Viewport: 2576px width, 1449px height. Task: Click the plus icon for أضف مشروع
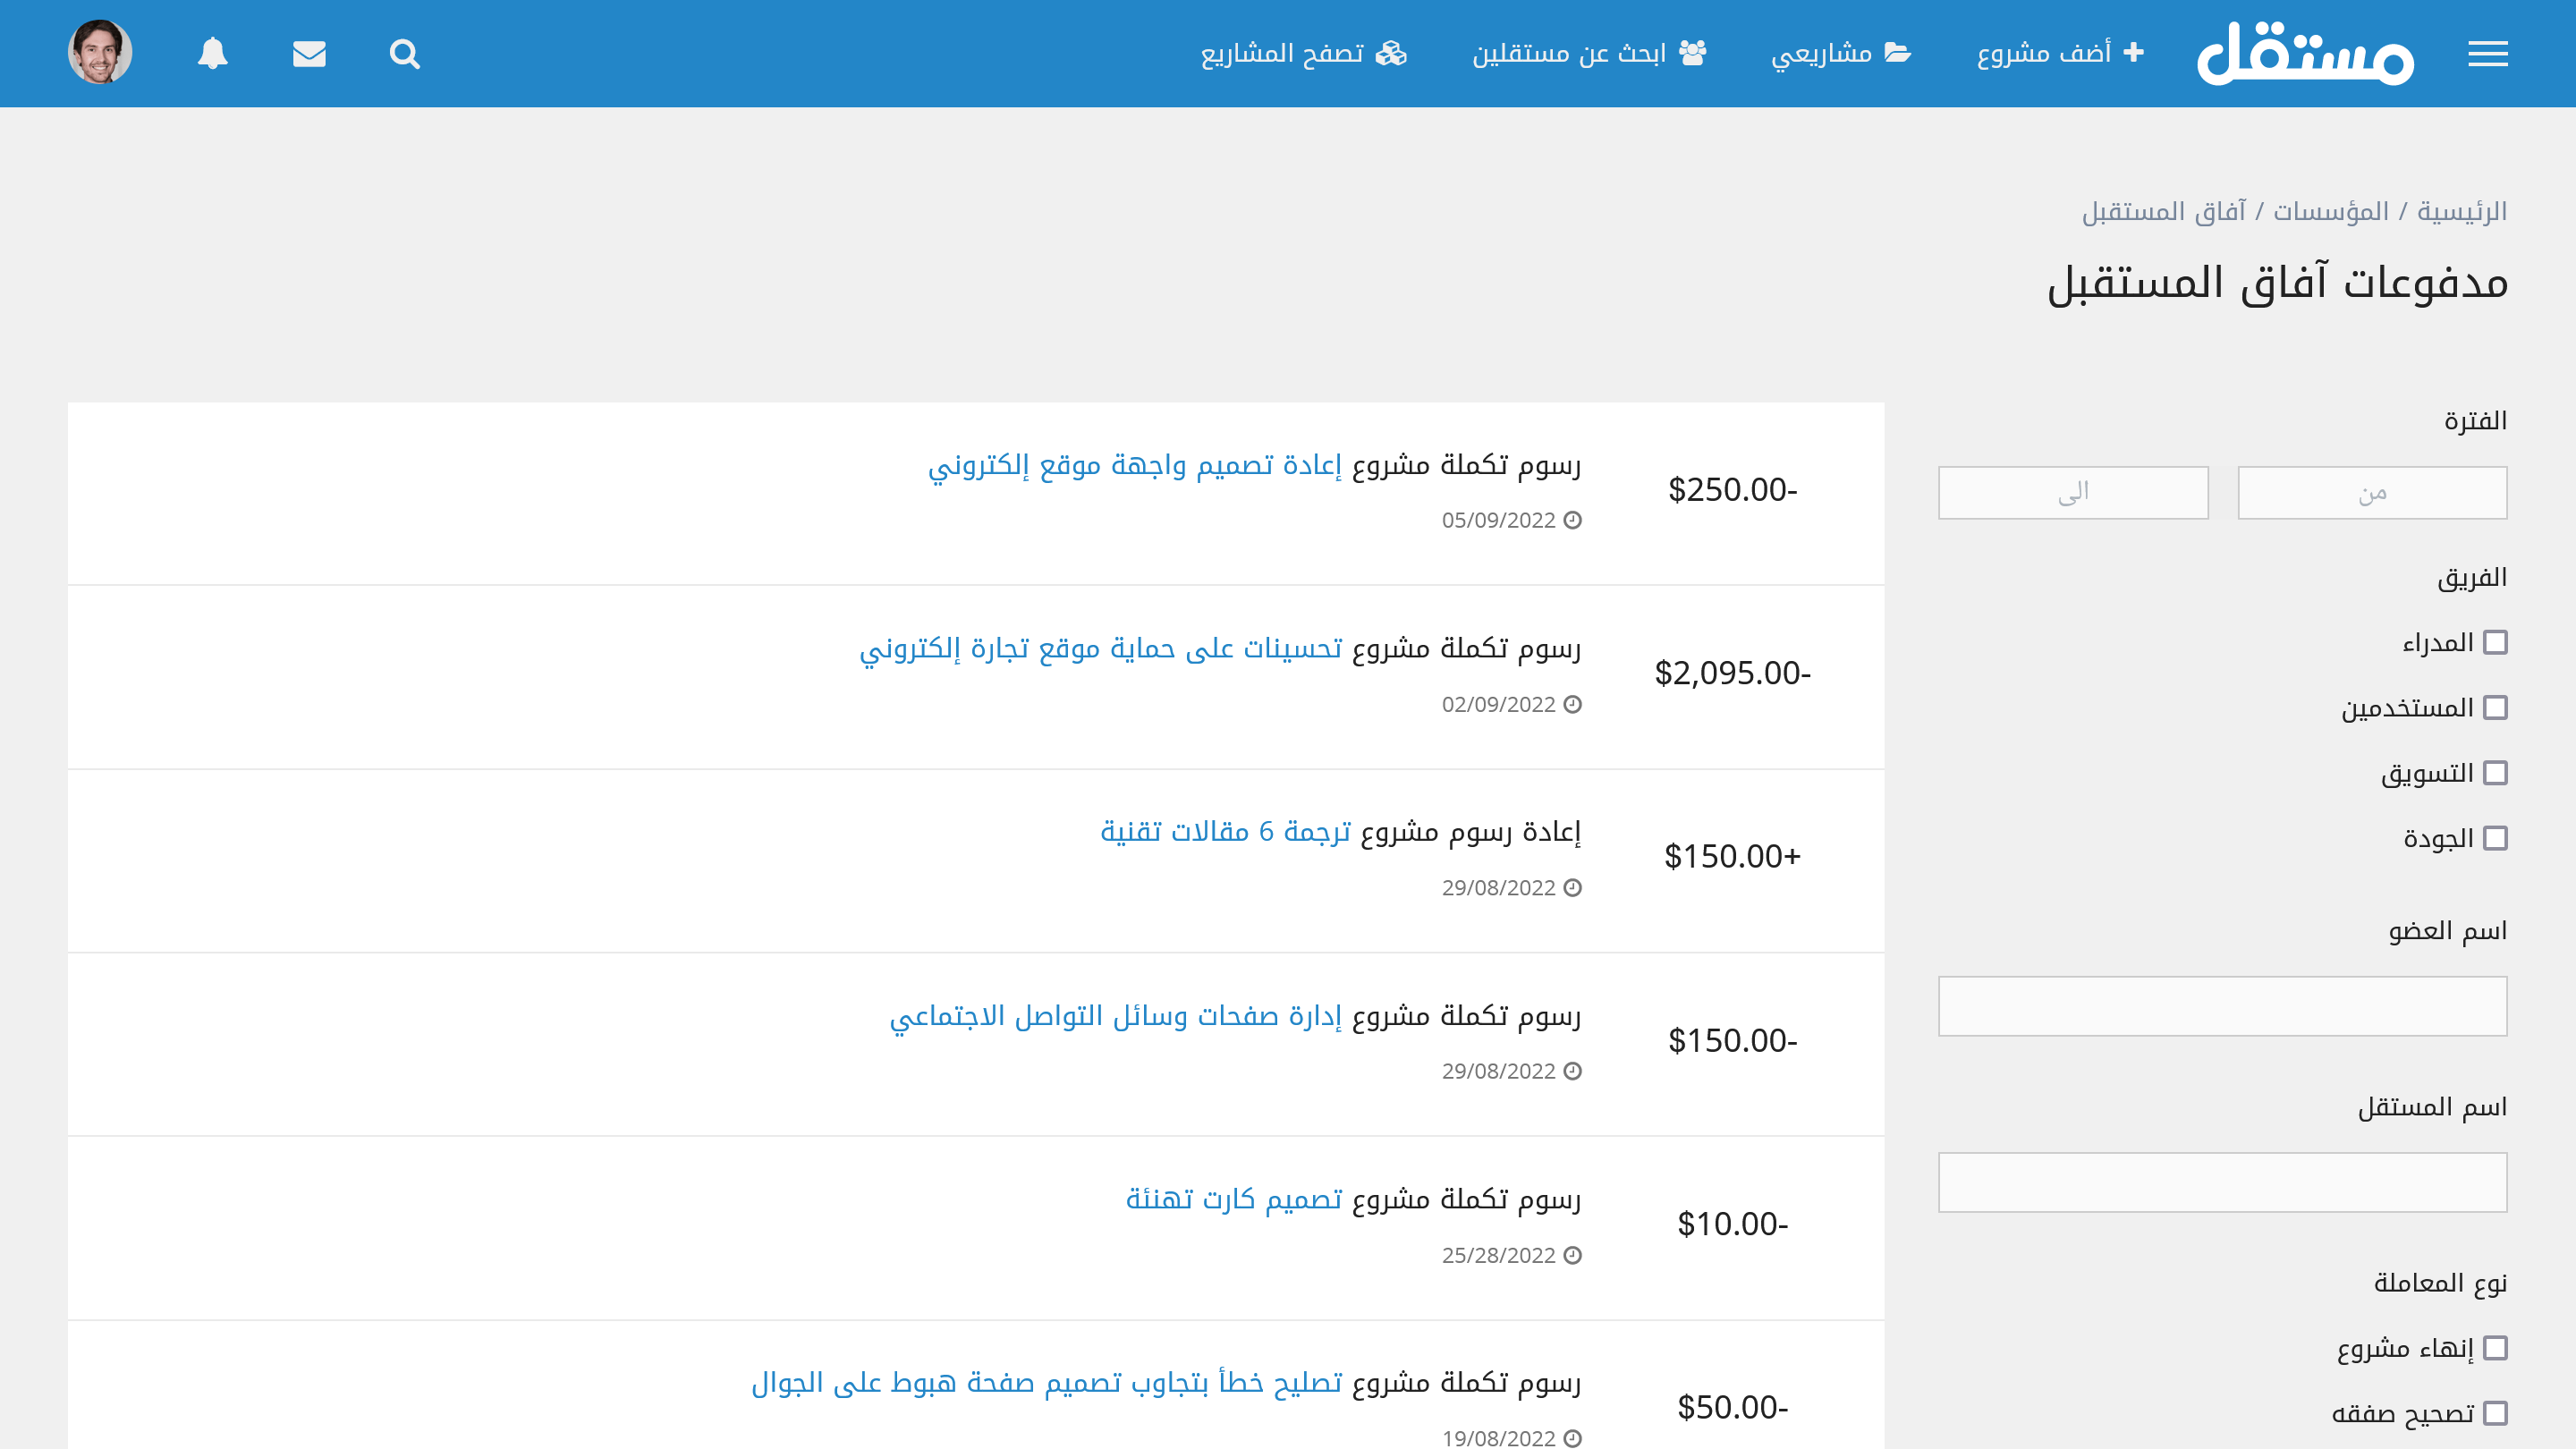2133,52
